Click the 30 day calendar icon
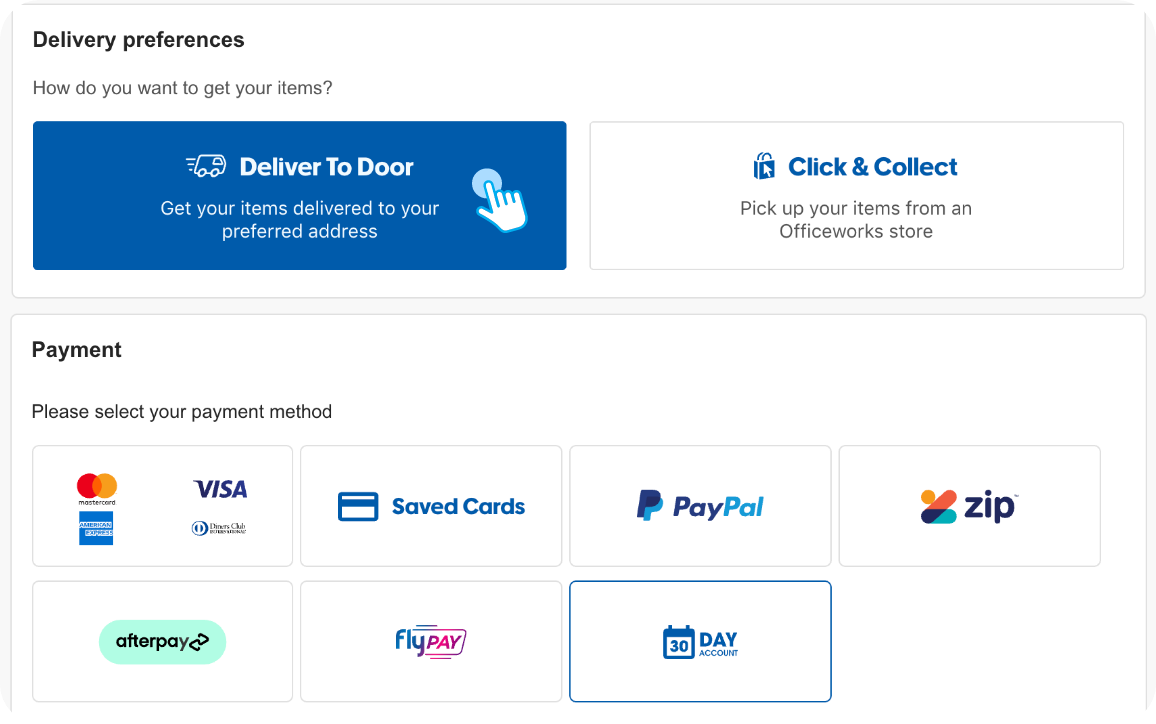Viewport: 1156px width, 724px height. [x=678, y=642]
